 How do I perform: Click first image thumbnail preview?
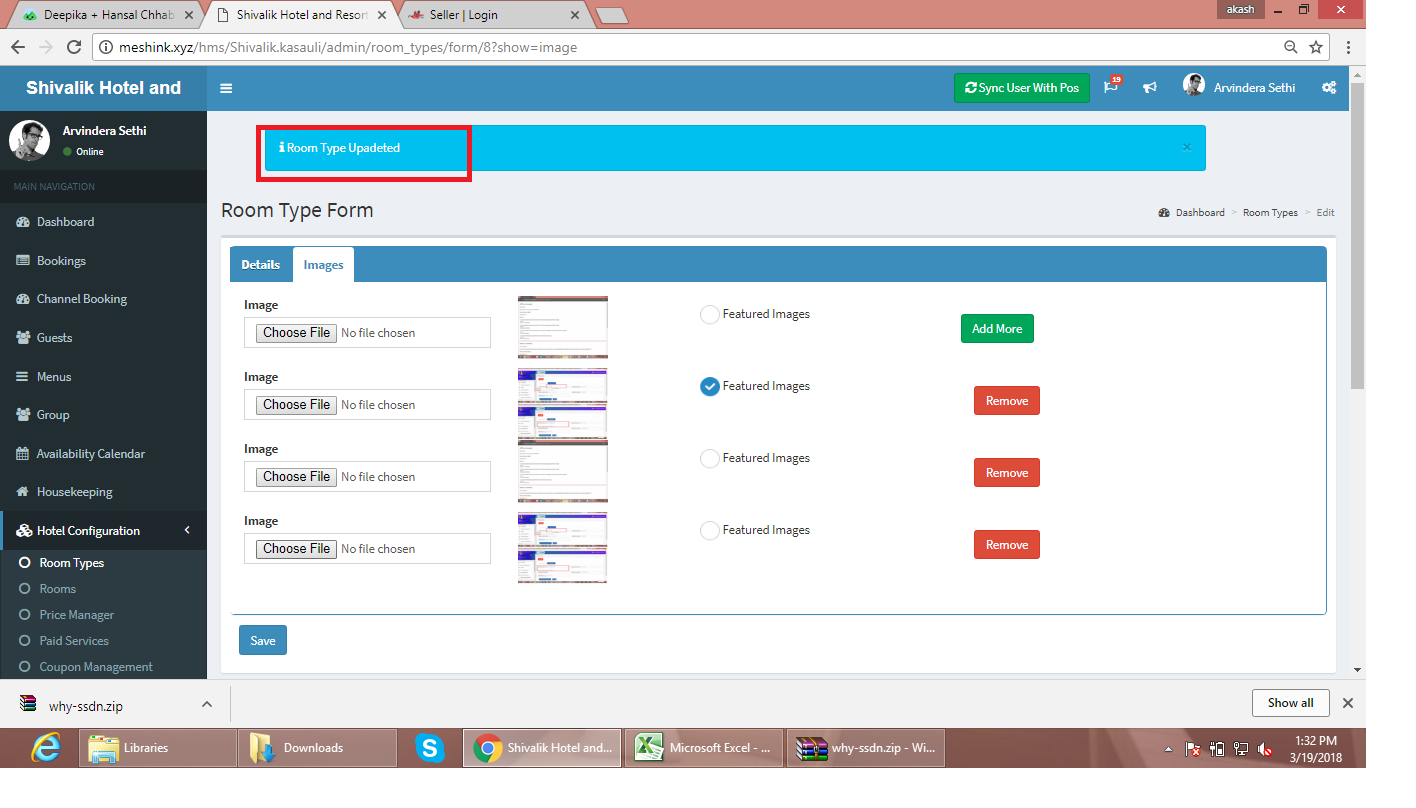563,327
